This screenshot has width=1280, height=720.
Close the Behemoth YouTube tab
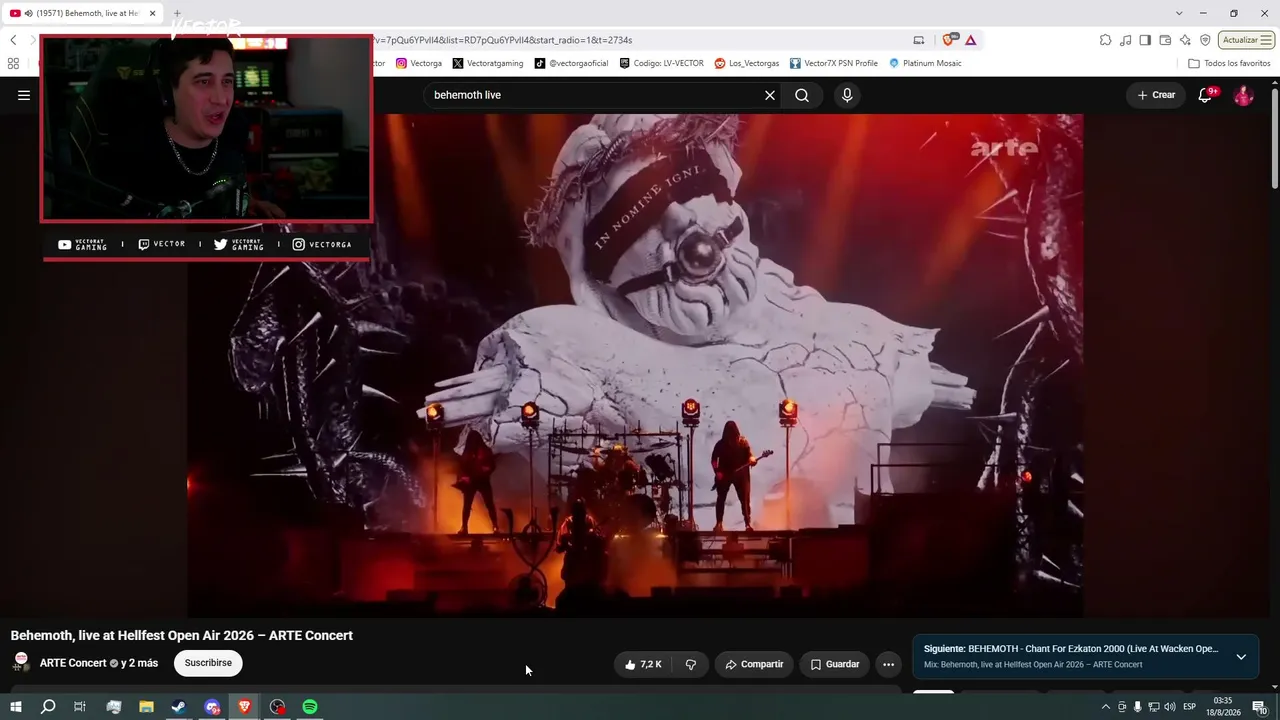(x=153, y=13)
